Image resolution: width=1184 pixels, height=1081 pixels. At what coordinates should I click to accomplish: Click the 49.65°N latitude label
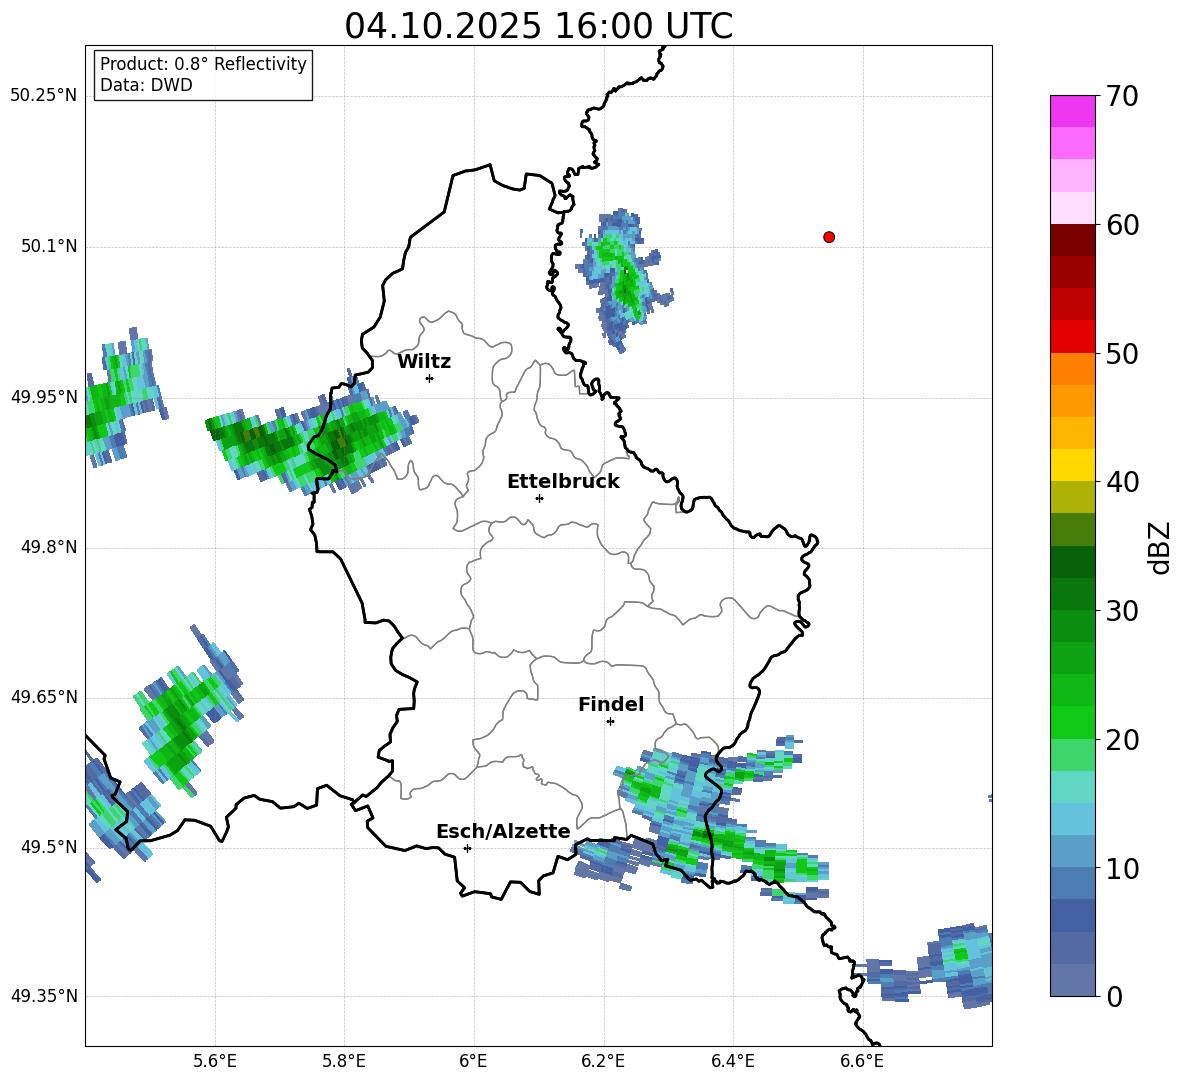point(44,696)
